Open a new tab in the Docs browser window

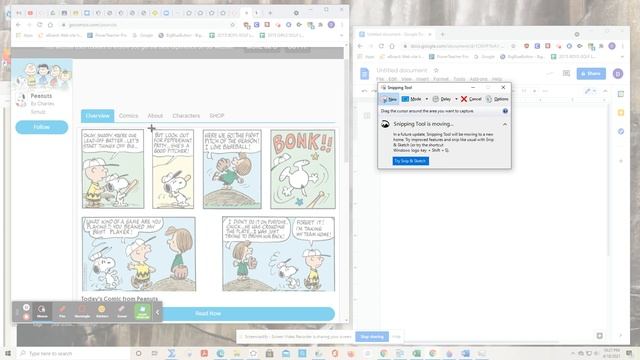click(x=442, y=35)
